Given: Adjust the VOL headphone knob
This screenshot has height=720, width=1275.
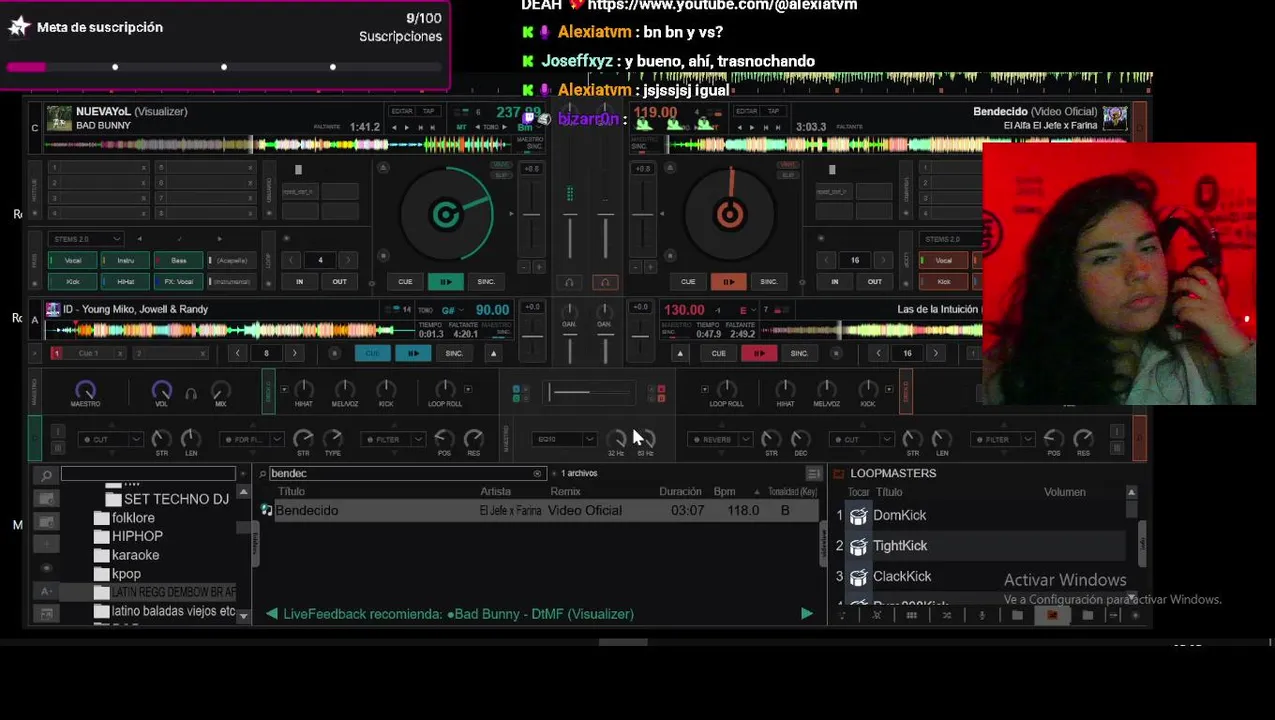Looking at the screenshot, I should click(x=161, y=390).
